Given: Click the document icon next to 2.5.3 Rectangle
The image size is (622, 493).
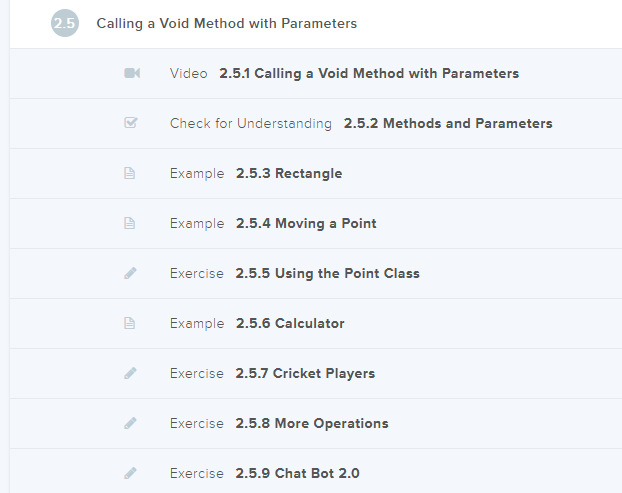Looking at the screenshot, I should 130,173.
